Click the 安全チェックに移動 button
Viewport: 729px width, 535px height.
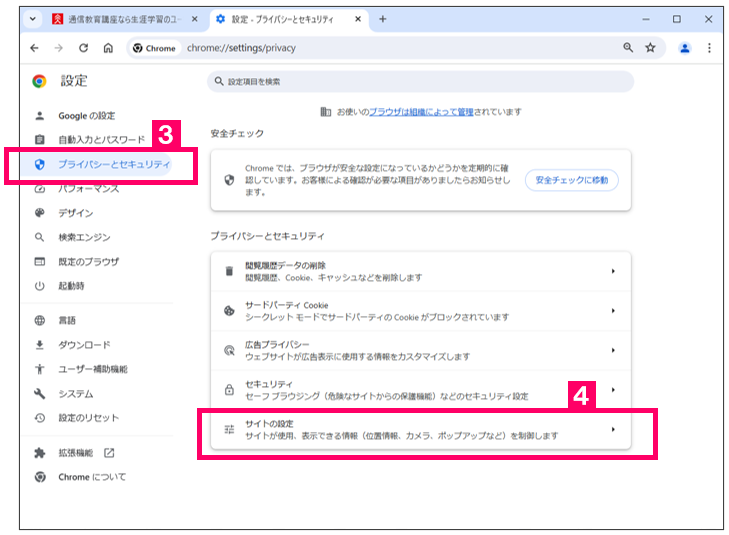572,180
